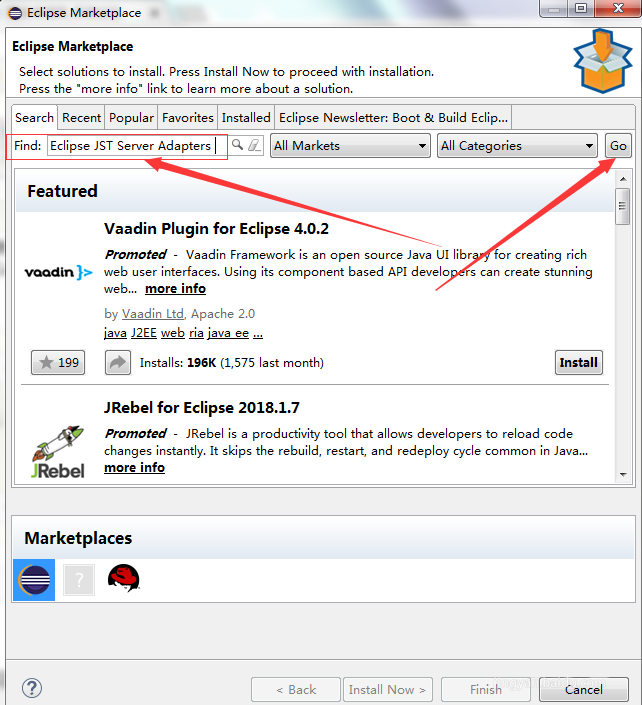Favorite Vaadin plugin with the 199 star button
Viewport: 642px width, 705px height.
[x=58, y=362]
